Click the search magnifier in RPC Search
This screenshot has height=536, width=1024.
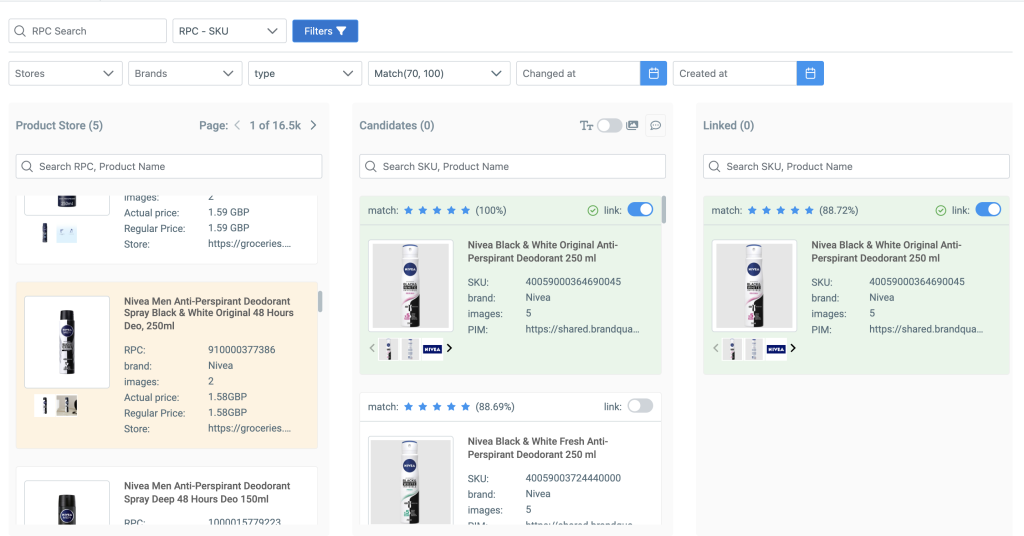pyautogui.click(x=20, y=31)
